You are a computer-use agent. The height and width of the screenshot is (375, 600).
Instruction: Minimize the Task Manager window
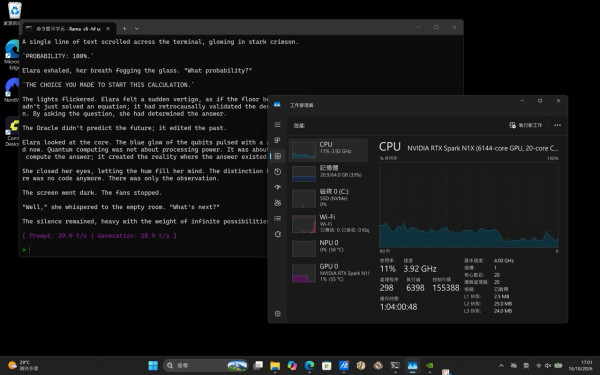[522, 101]
